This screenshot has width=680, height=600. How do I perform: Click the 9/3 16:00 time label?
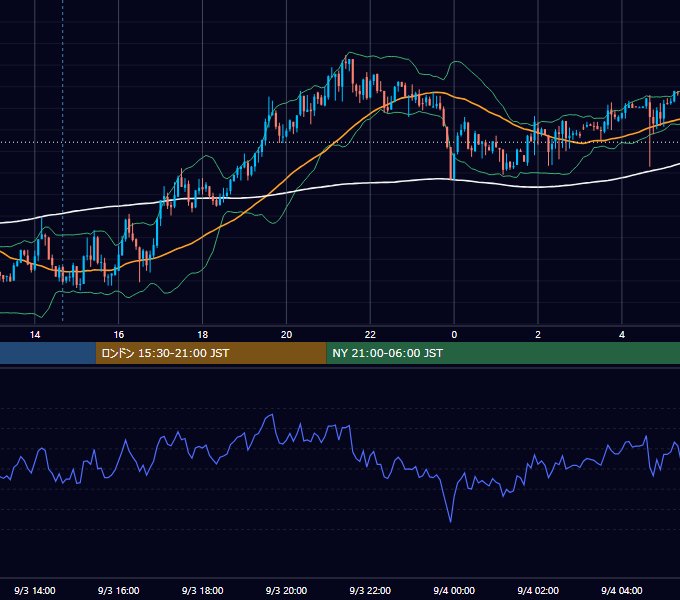click(x=118, y=590)
